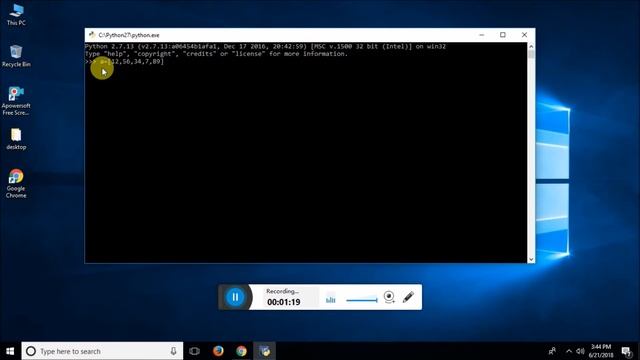The height and width of the screenshot is (360, 640).
Task: Open the Action Center notifications icon
Action: (x=627, y=351)
